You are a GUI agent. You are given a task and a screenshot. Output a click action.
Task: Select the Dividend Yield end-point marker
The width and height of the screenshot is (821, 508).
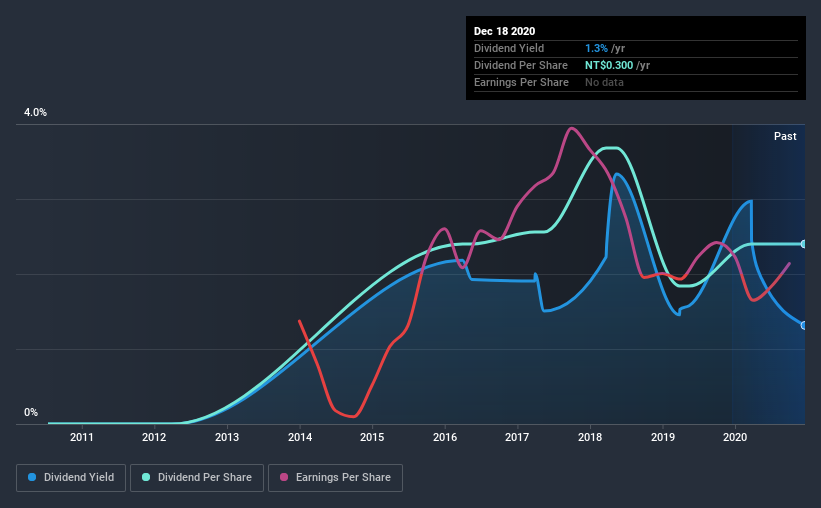[x=803, y=326]
